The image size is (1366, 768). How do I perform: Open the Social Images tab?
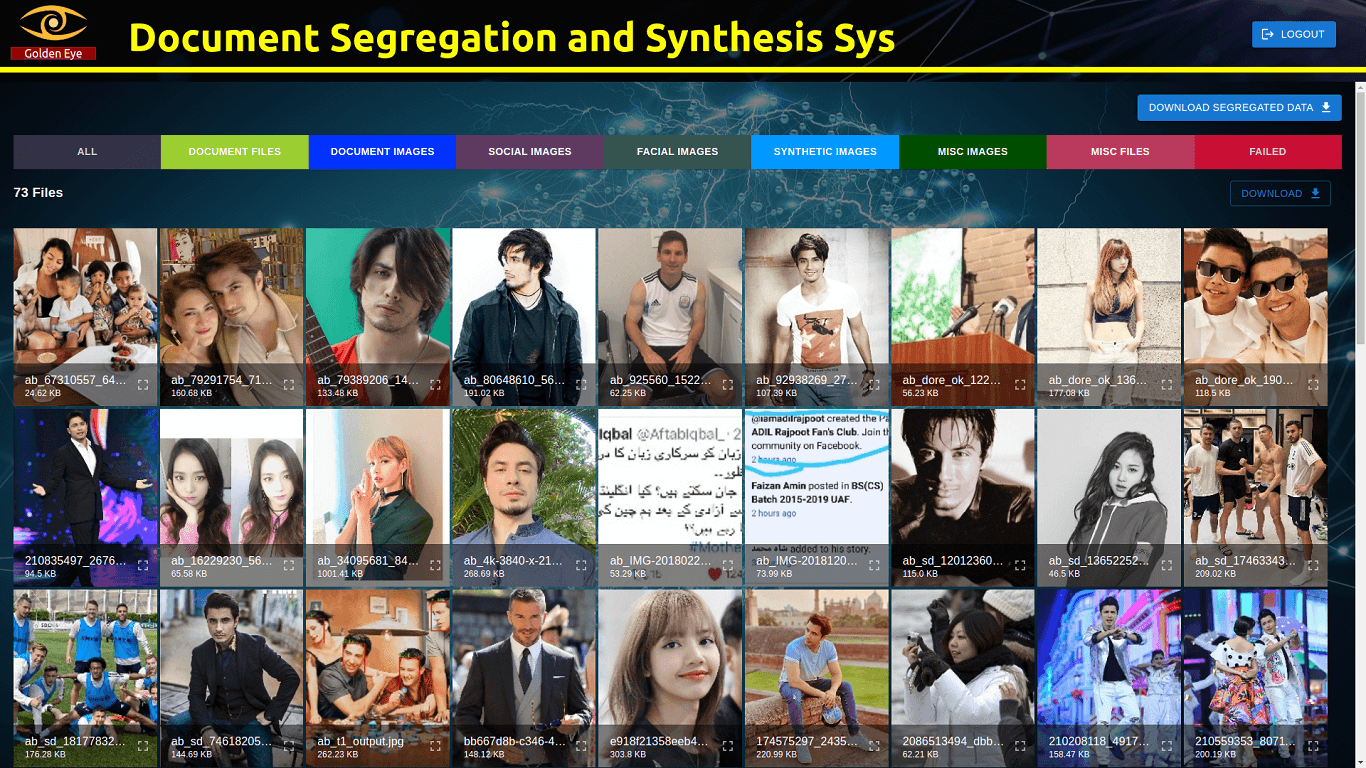point(529,152)
